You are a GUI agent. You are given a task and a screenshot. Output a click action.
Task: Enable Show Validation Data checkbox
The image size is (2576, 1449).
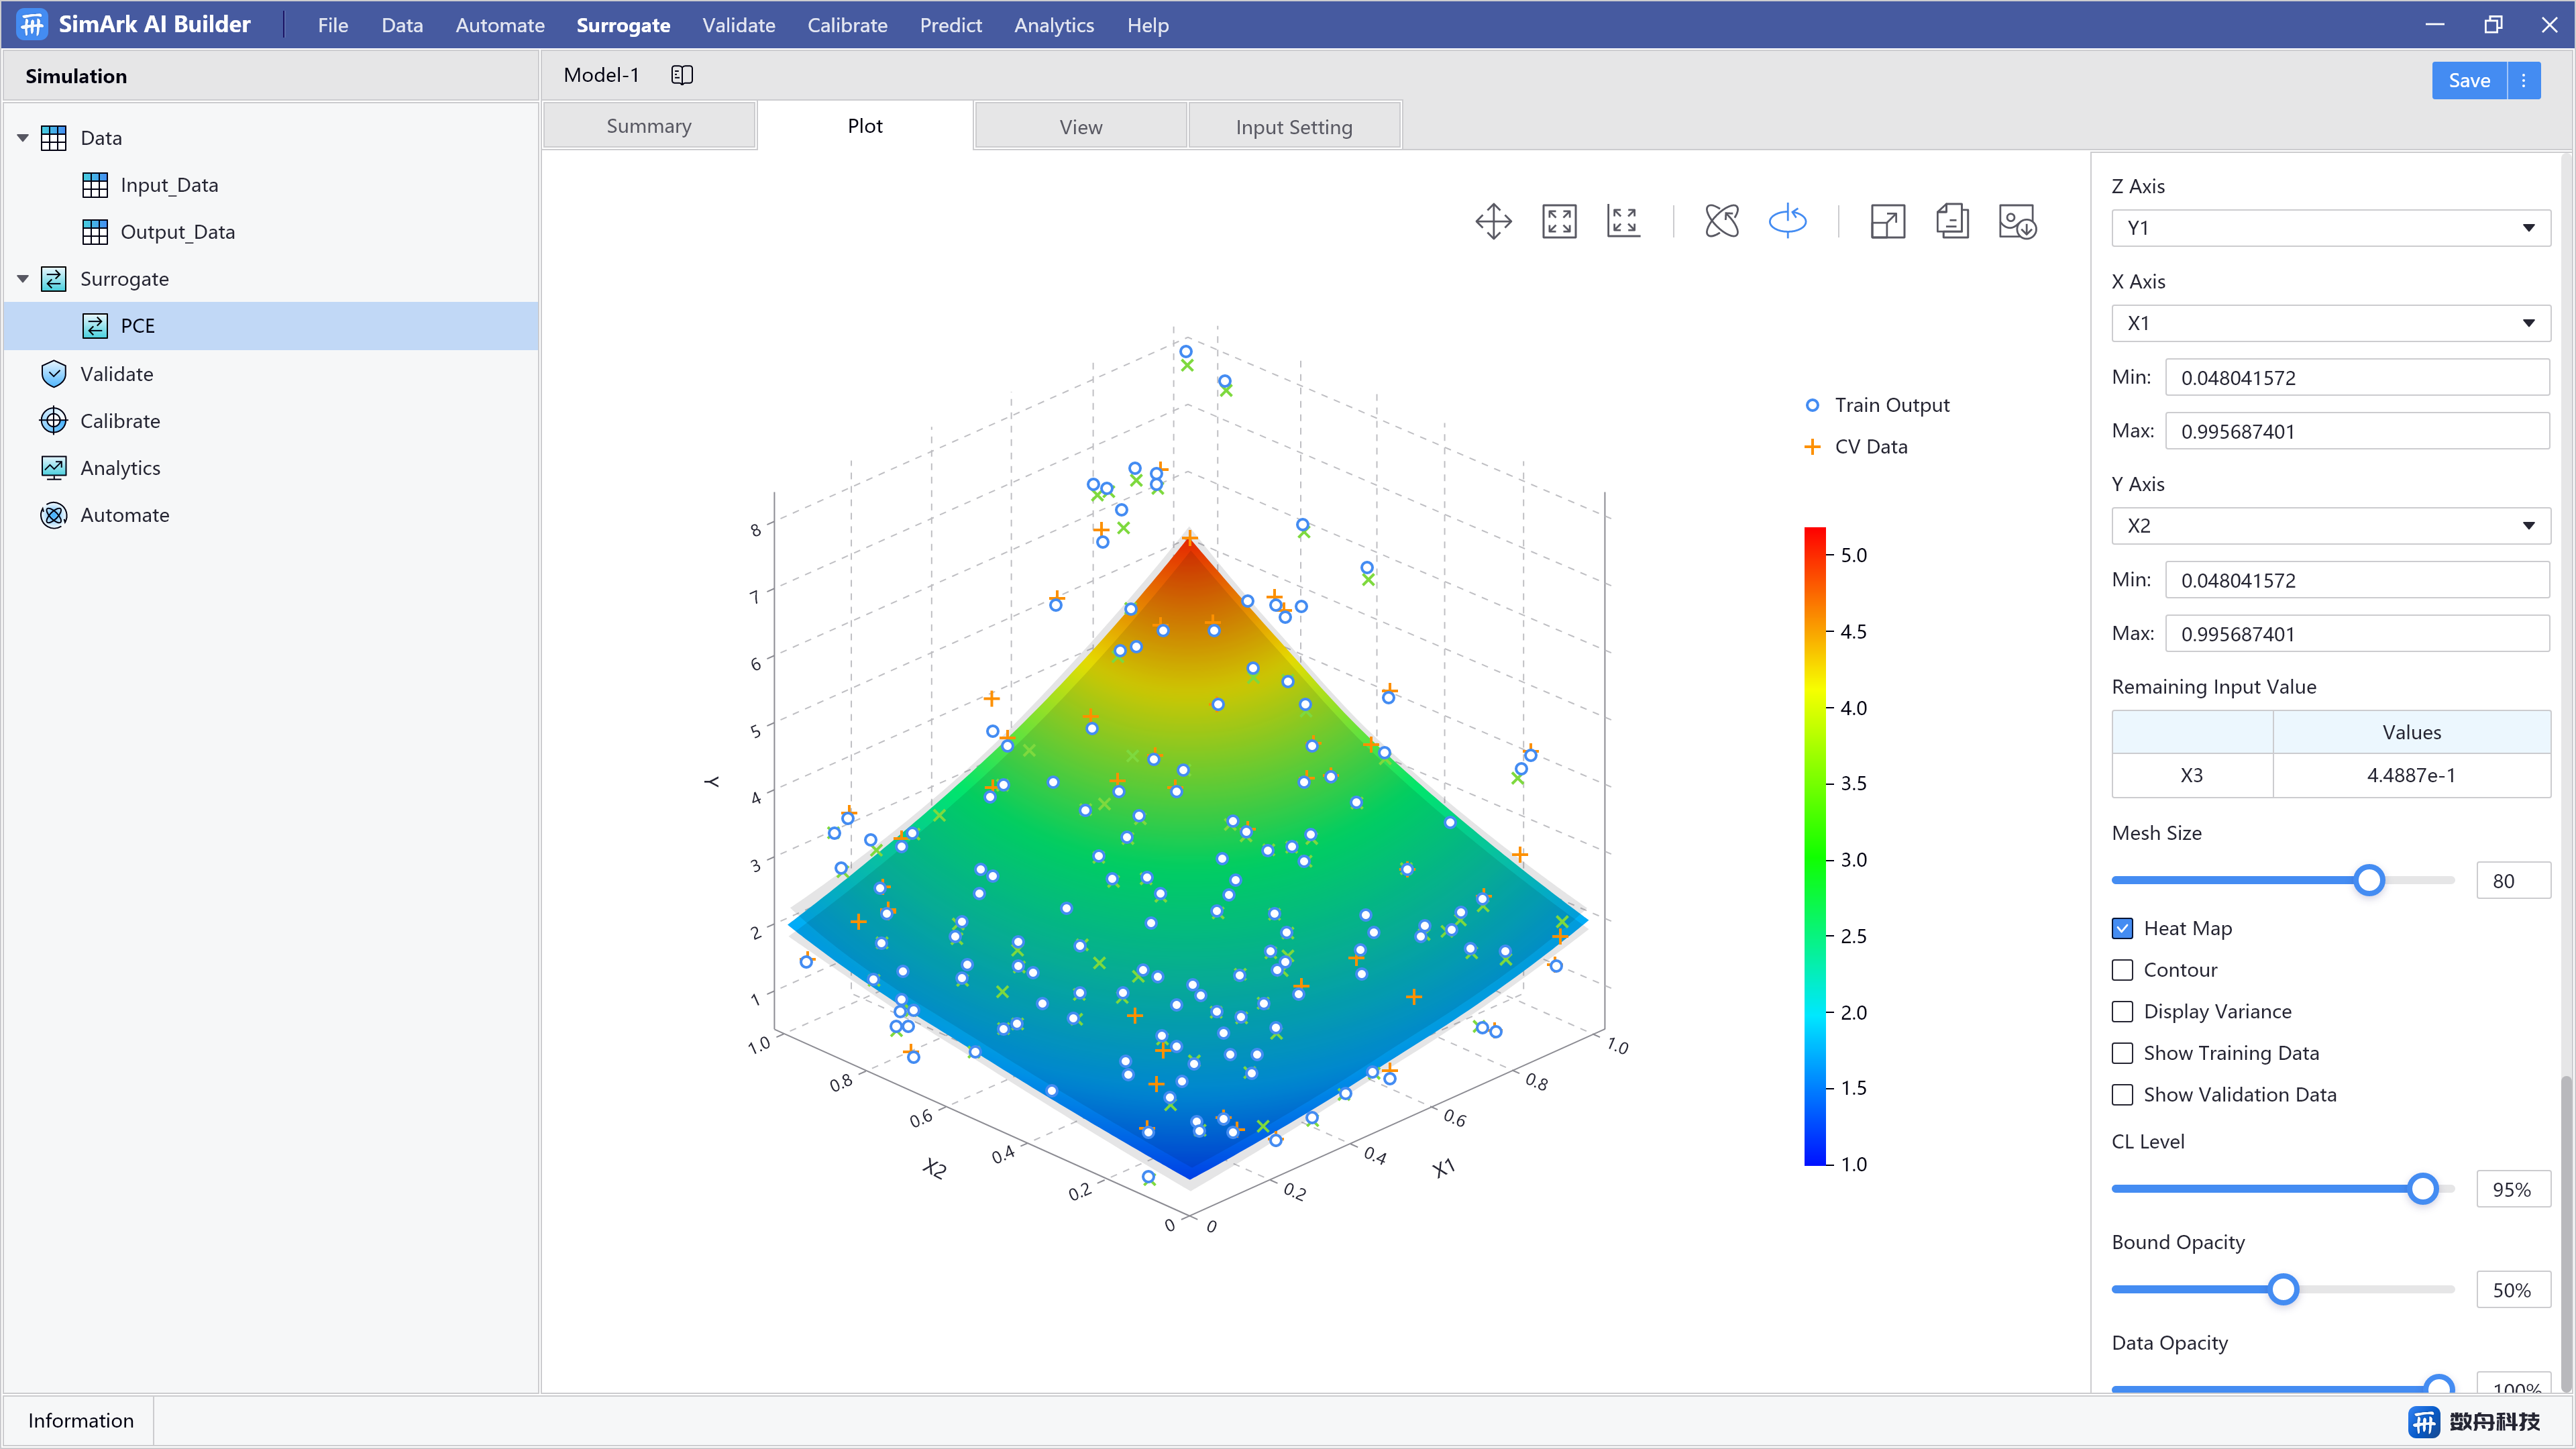(2122, 1095)
